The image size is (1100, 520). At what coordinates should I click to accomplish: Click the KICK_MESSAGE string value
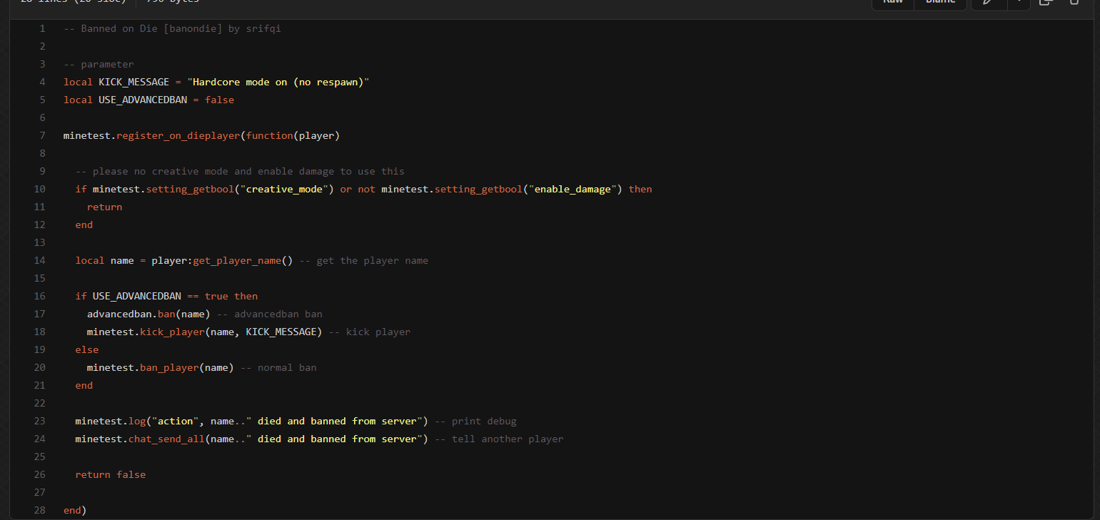[278, 82]
